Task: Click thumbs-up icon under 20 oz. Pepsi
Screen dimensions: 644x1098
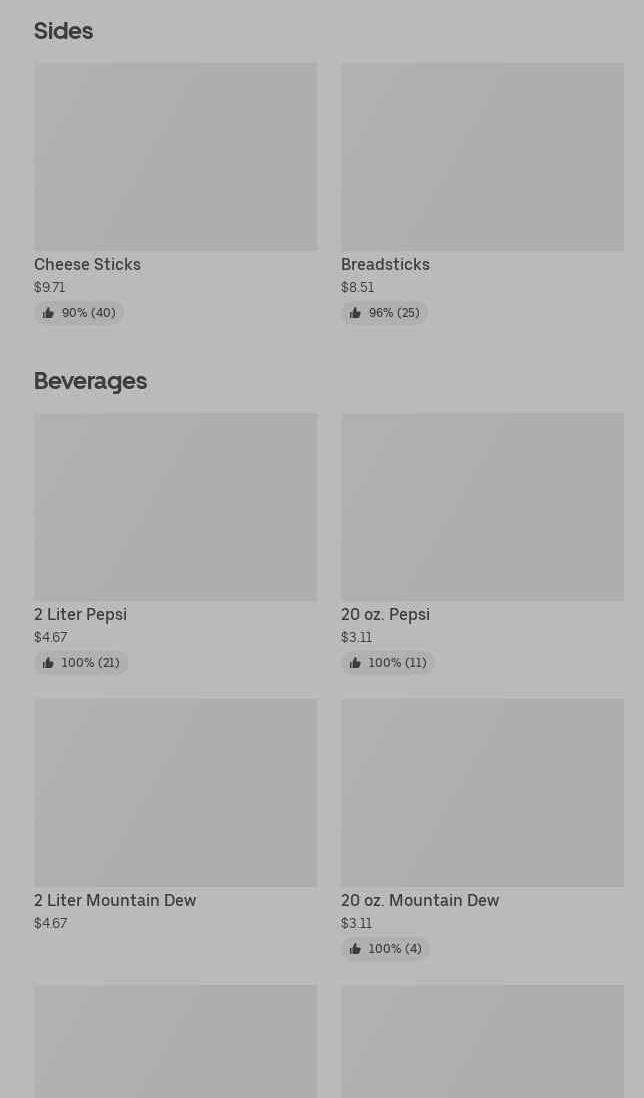Action: tap(355, 663)
